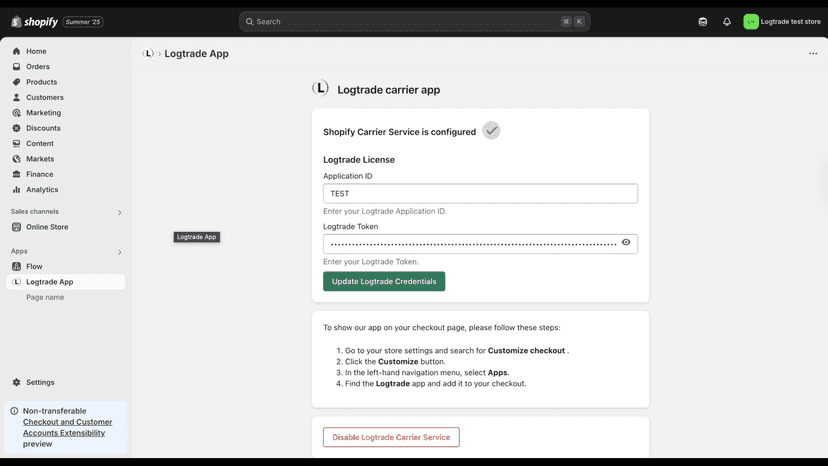828x466 pixels.
Task: Click the Markets globe icon
Action: tap(16, 159)
